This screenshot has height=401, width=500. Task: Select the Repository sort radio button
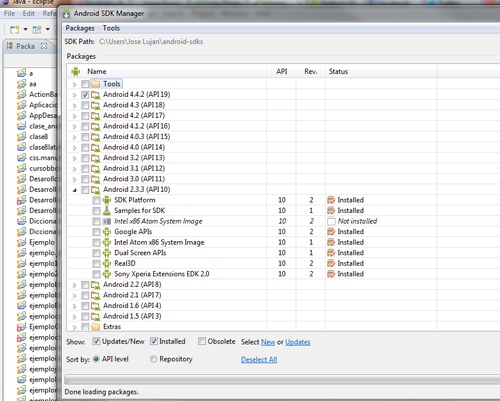click(x=153, y=359)
